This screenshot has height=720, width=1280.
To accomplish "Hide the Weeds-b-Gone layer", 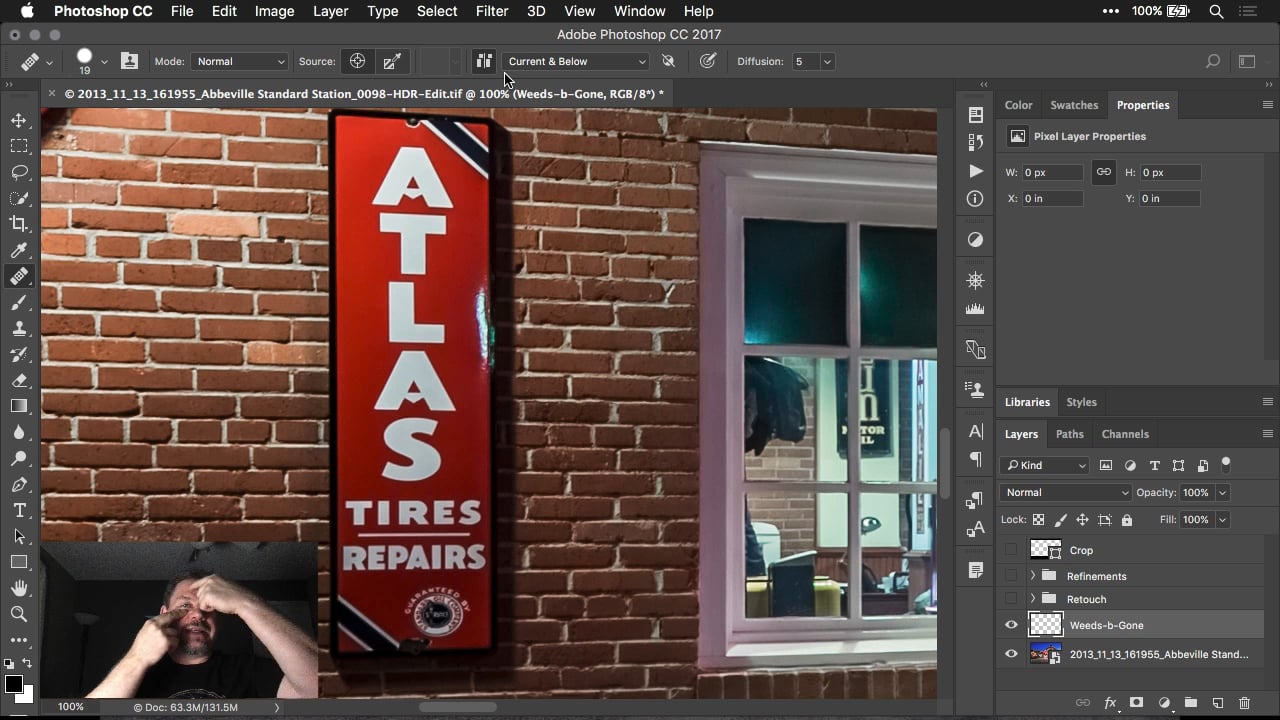I will click(x=1011, y=625).
